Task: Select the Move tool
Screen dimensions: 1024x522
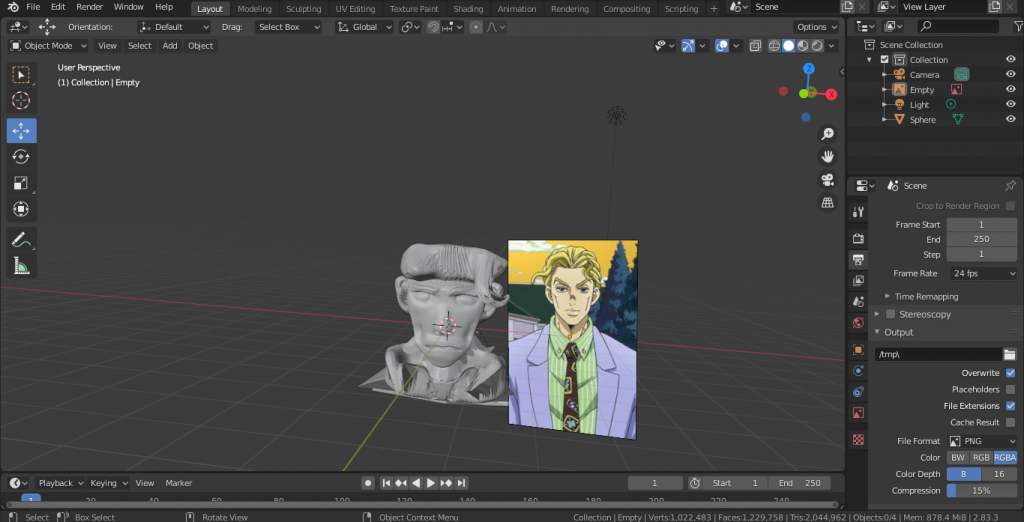Action: (x=22, y=131)
